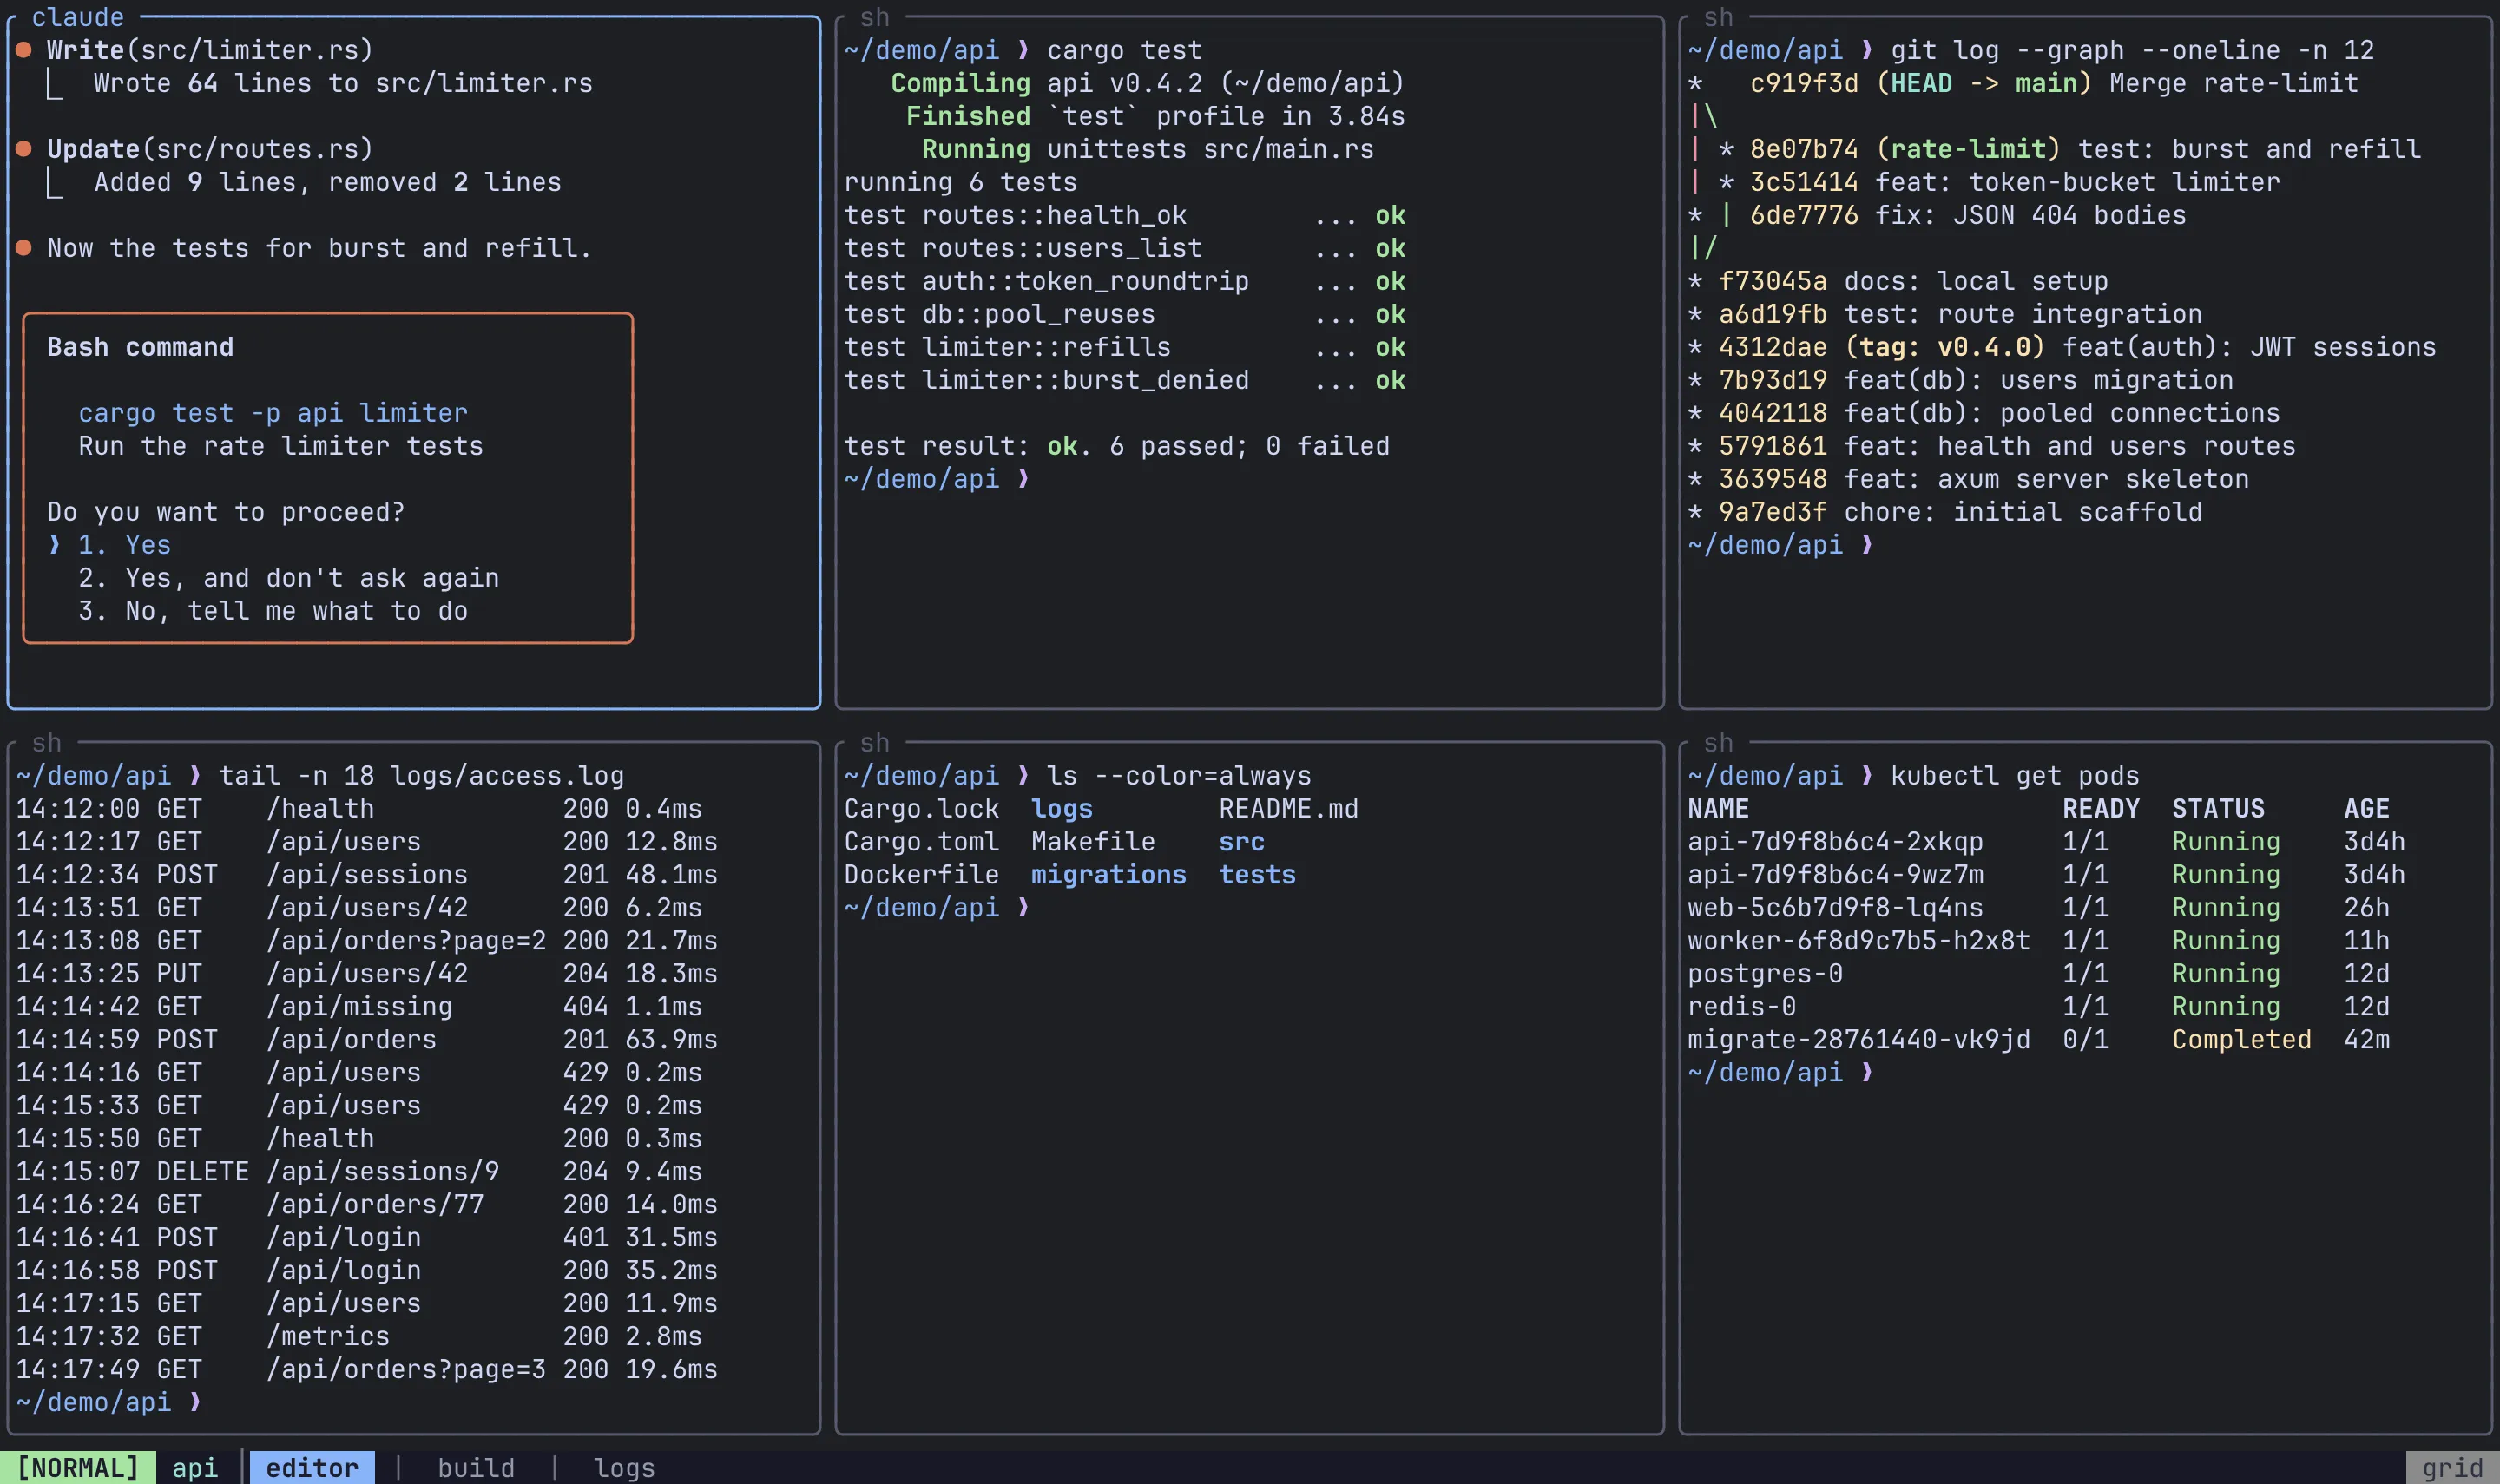
Task: Click the '(tag: v0.4.0)' label
Action: pyautogui.click(x=1944, y=347)
